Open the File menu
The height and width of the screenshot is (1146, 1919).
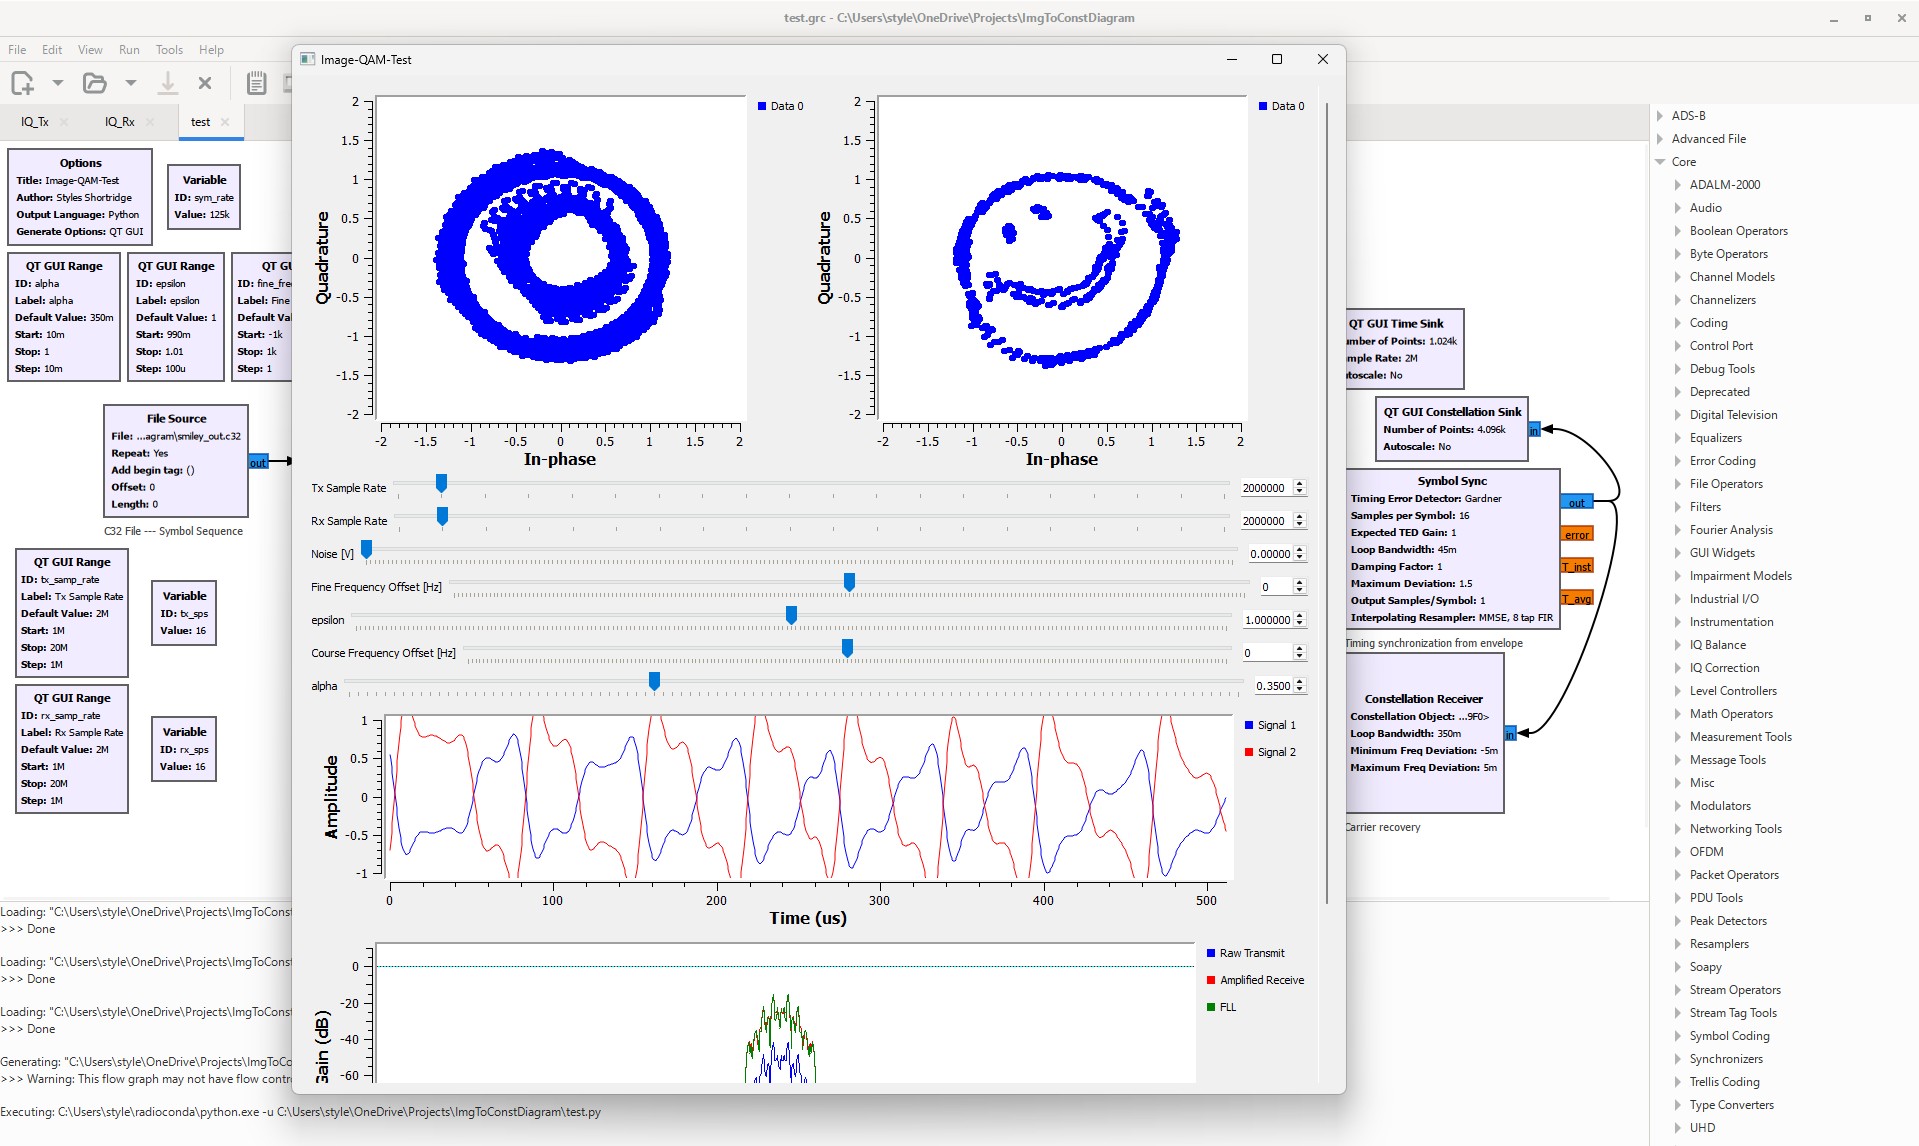(17, 50)
